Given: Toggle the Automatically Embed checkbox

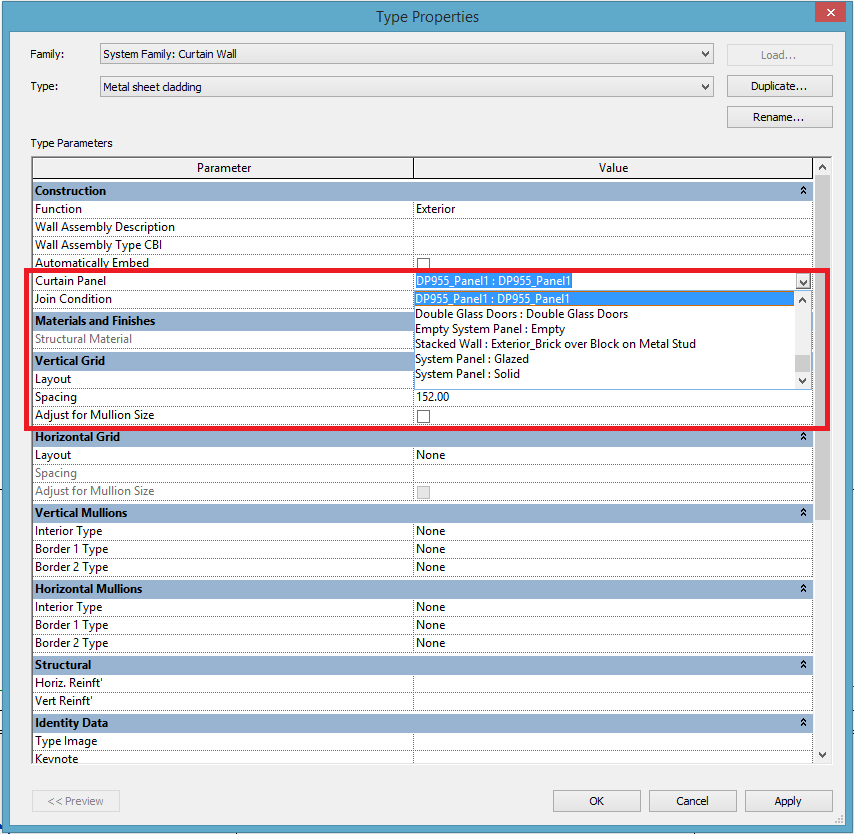Looking at the screenshot, I should pos(423,264).
